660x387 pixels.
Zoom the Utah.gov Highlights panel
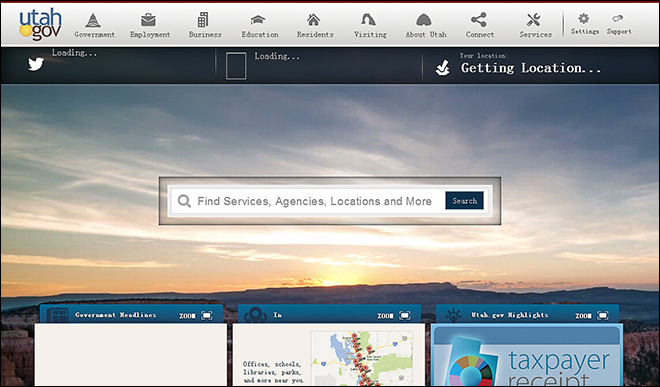tap(592, 315)
